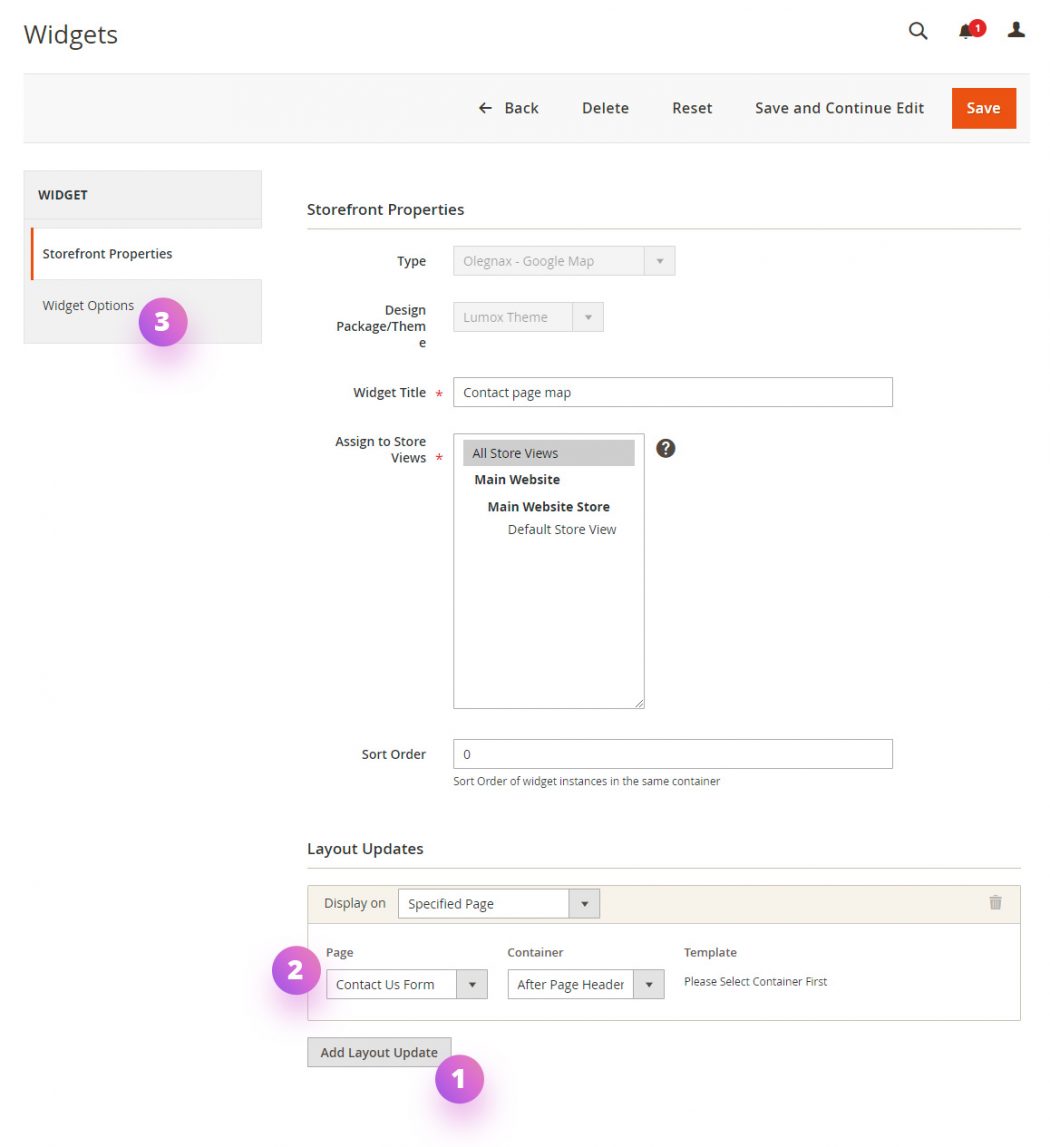Click the Save button

coord(983,107)
